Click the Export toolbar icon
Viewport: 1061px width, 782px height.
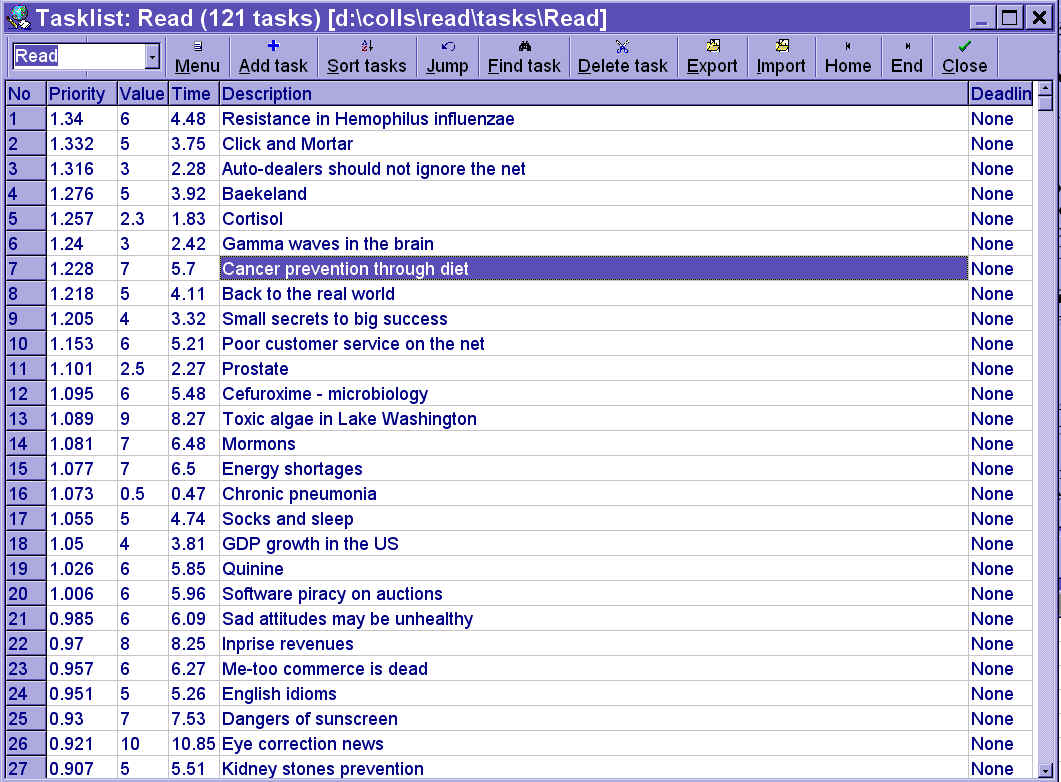(712, 47)
